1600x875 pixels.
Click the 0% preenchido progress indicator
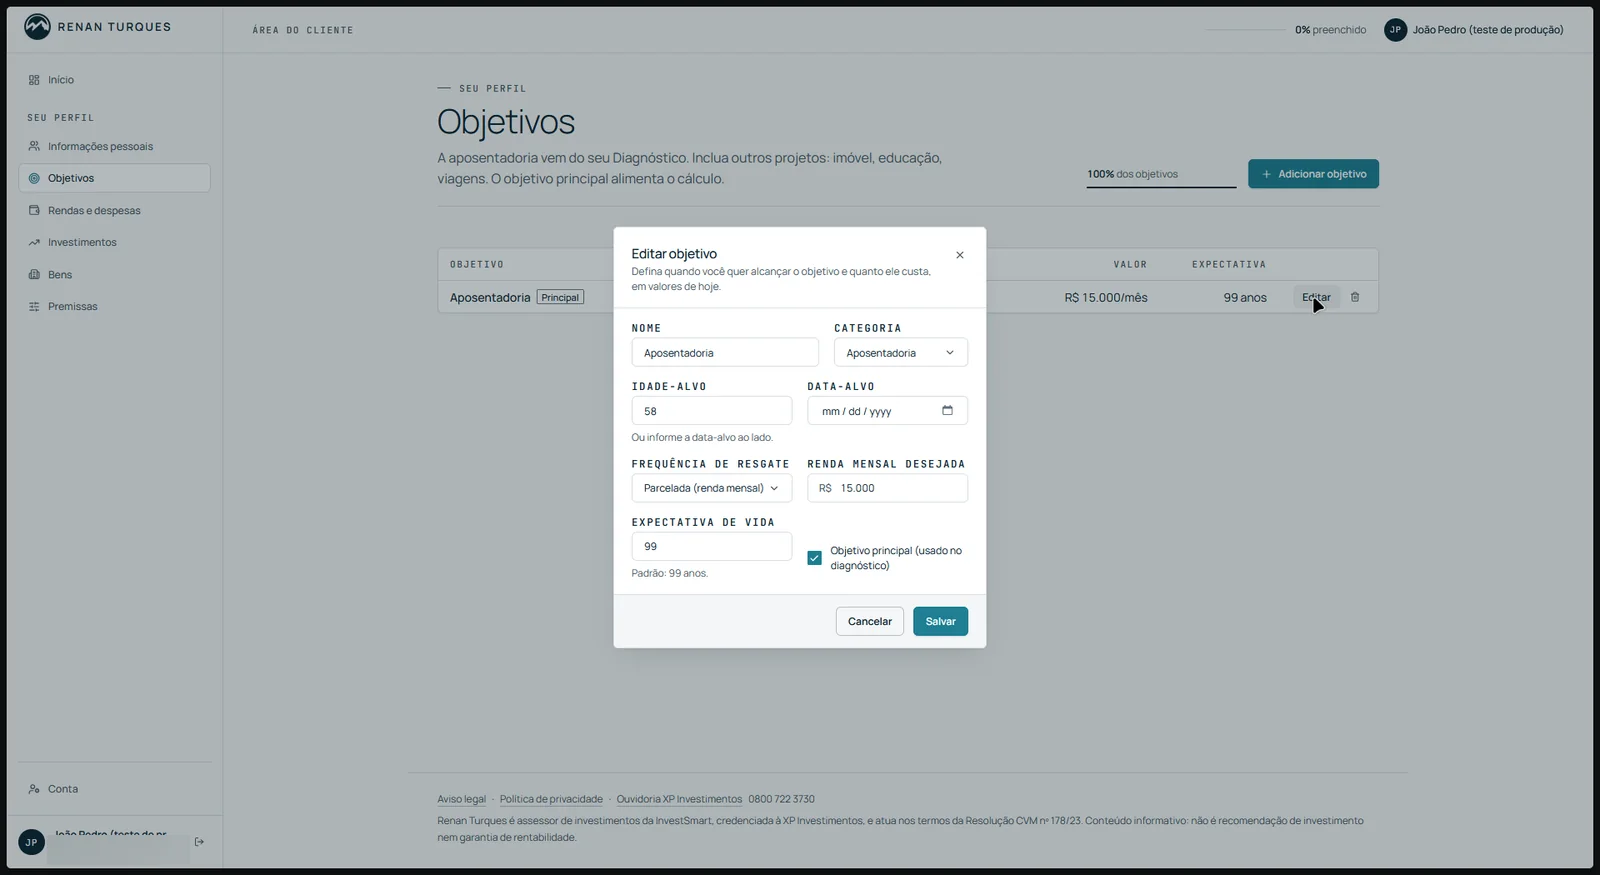click(x=1285, y=30)
